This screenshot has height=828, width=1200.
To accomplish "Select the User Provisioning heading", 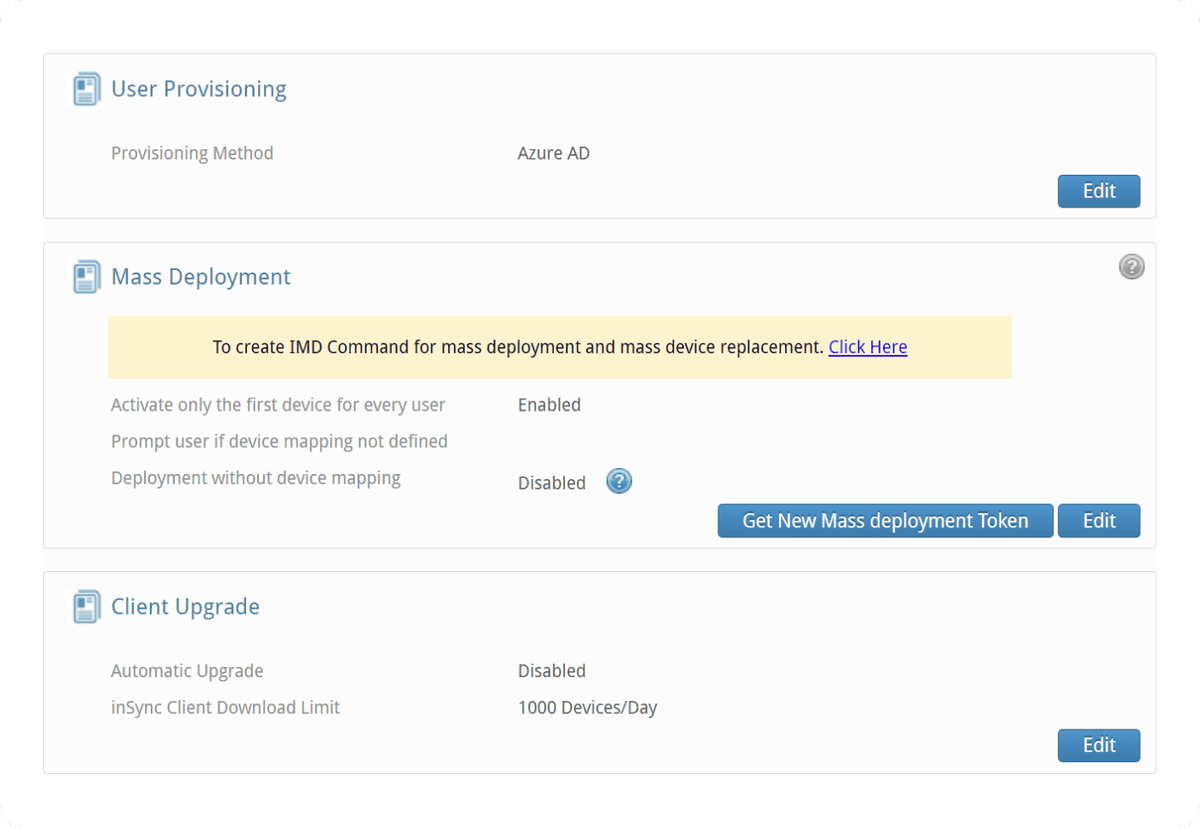I will (198, 89).
